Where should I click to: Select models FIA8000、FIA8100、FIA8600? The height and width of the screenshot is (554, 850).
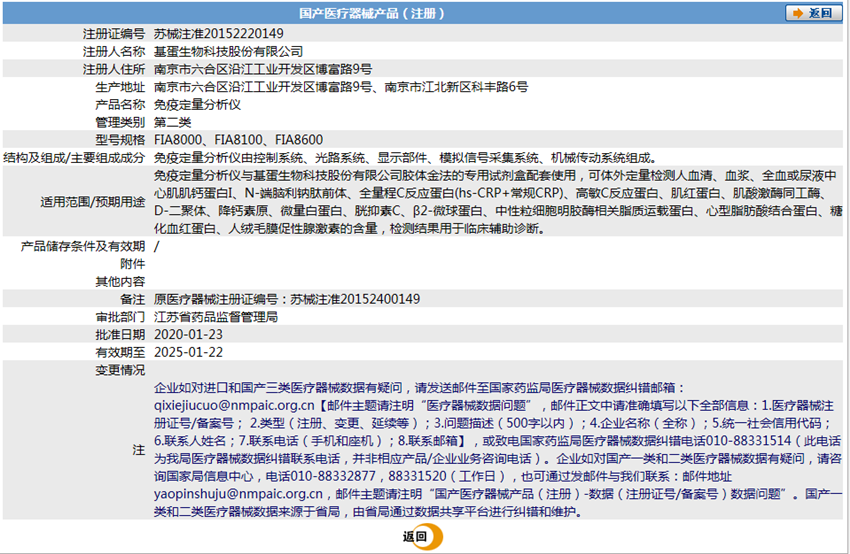(x=239, y=140)
